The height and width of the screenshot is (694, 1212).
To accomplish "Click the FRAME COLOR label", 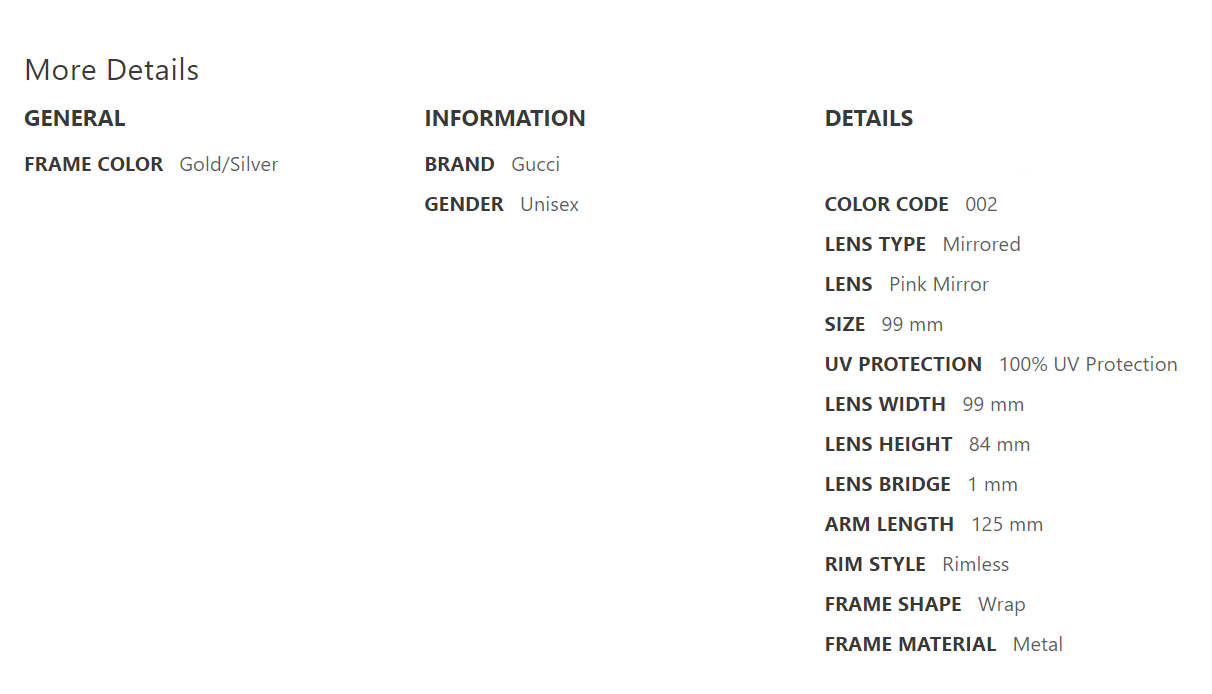I will click(93, 164).
